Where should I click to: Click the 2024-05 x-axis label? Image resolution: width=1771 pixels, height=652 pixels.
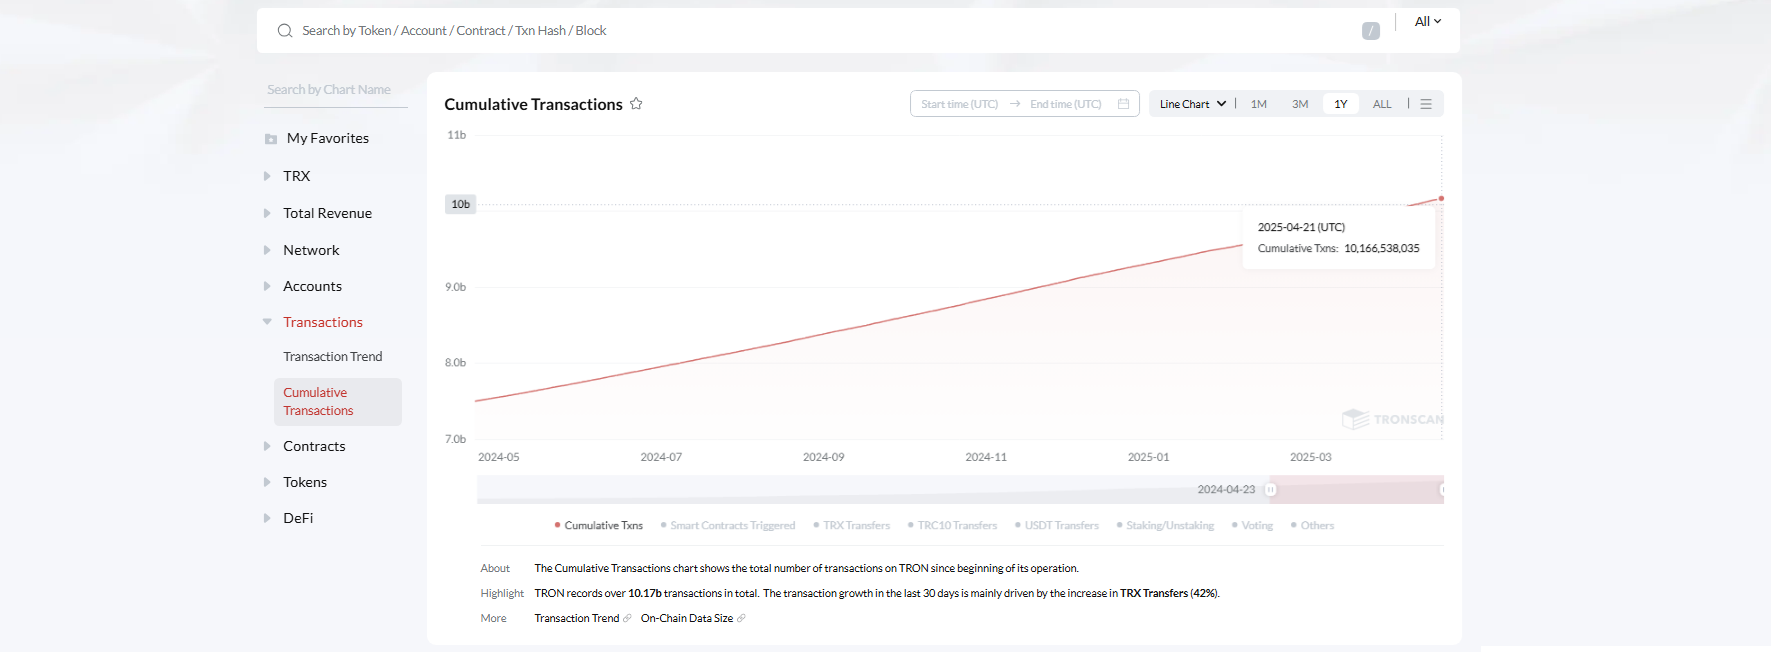coord(499,457)
